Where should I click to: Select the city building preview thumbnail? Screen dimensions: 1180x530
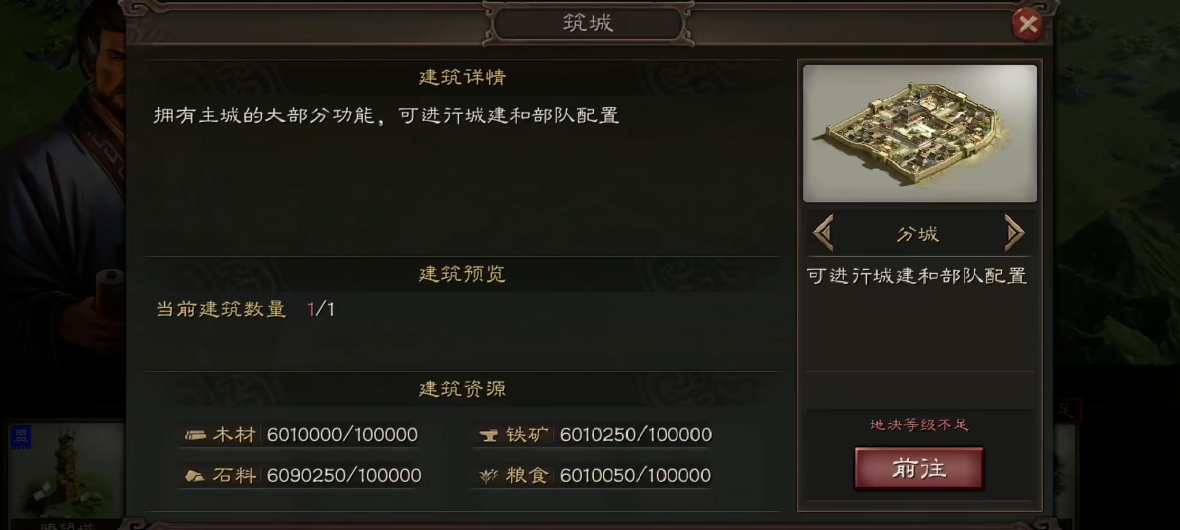920,133
